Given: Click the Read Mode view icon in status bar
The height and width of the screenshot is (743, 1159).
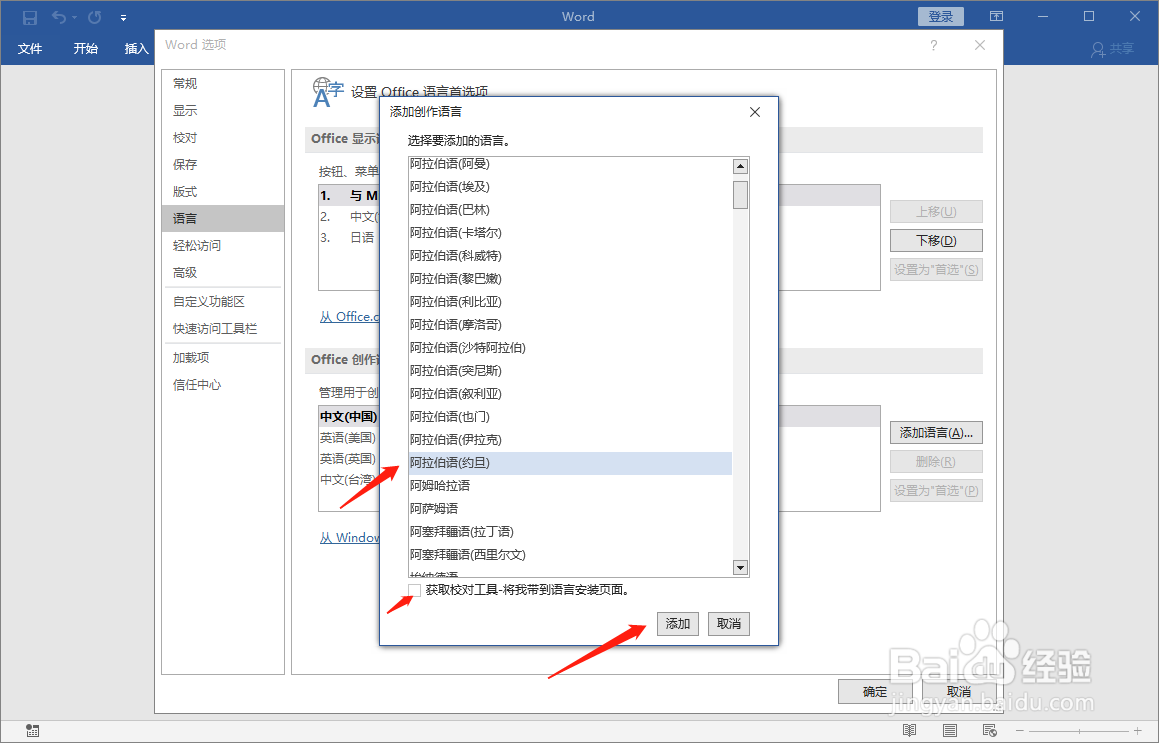Looking at the screenshot, I should 910,730.
